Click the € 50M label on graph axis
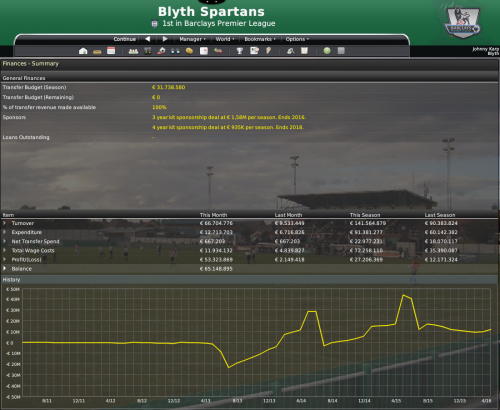This screenshot has height=410, width=500. [x=13, y=289]
